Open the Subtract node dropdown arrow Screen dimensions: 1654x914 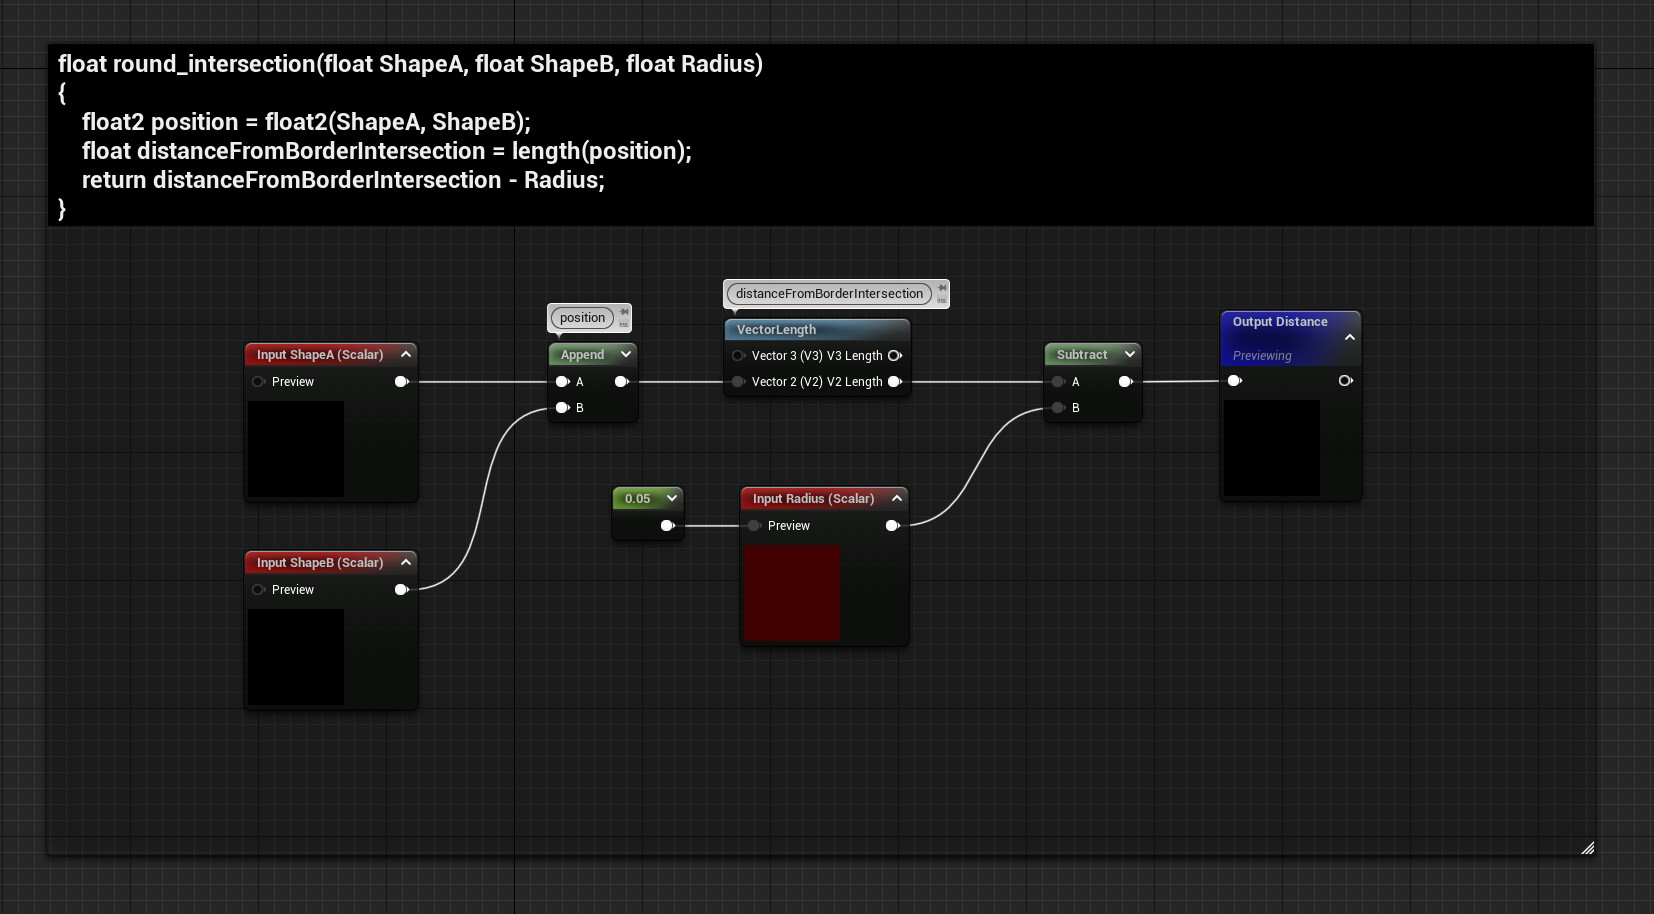pos(1130,354)
